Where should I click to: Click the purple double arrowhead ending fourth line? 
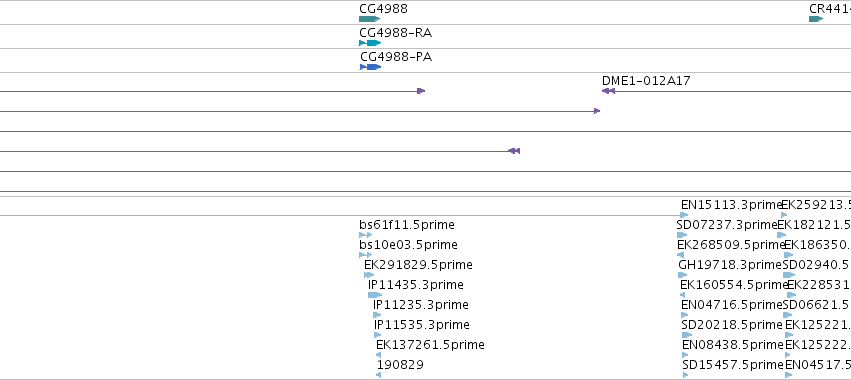click(514, 151)
